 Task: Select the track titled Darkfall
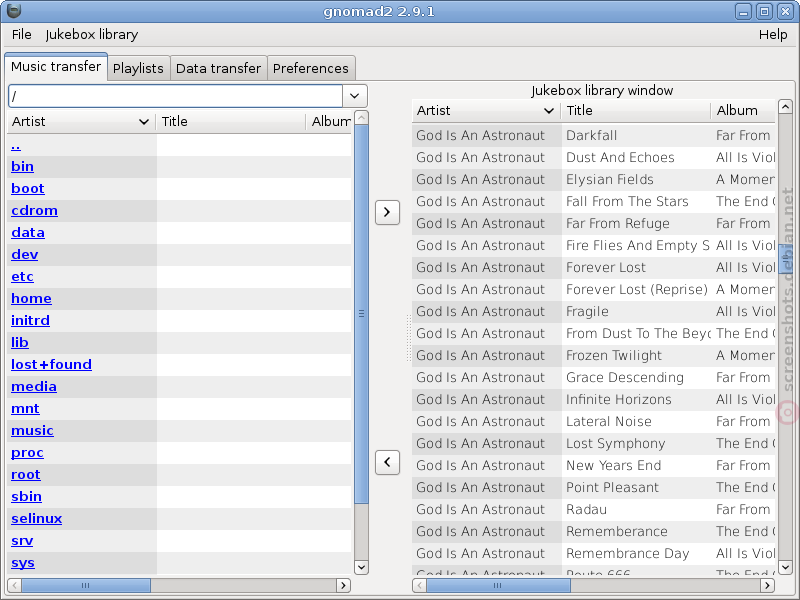[x=593, y=135]
